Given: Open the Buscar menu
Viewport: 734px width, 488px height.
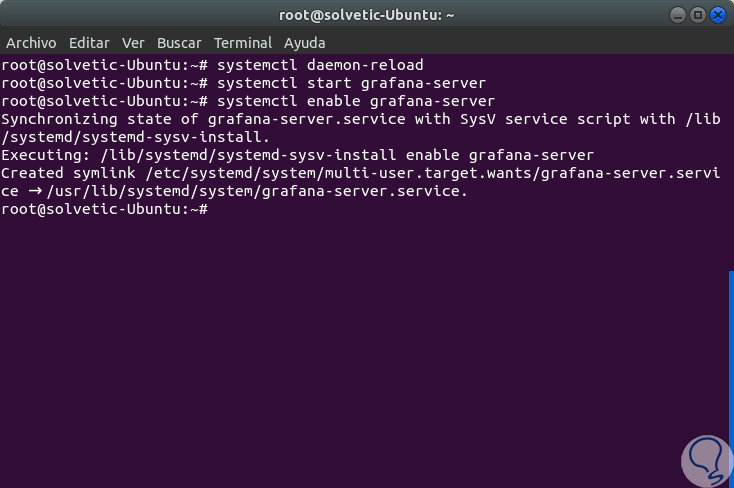Looking at the screenshot, I should pyautogui.click(x=179, y=43).
